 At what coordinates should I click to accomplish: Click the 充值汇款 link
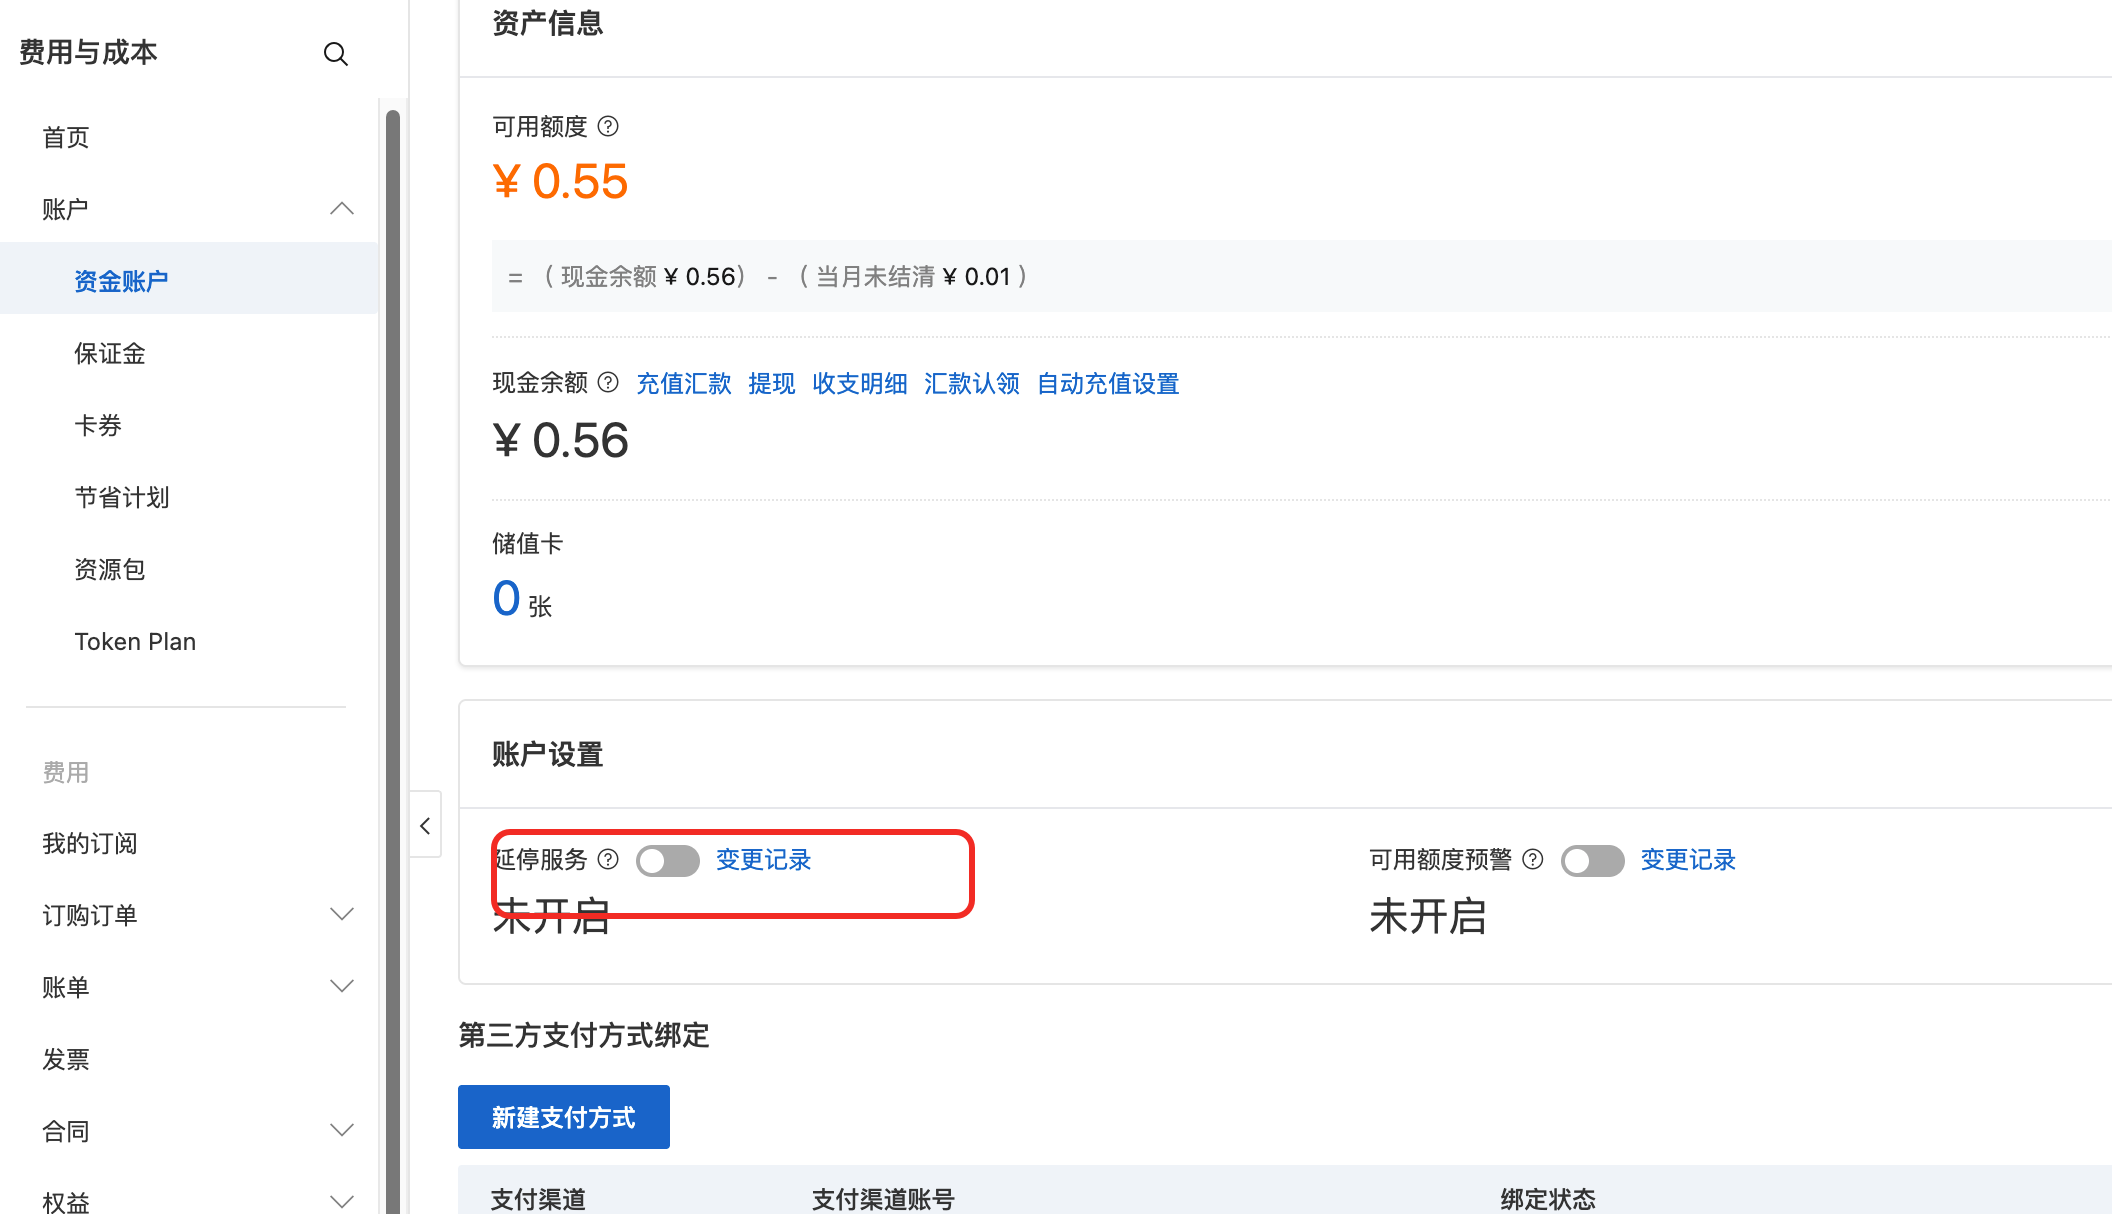pyautogui.click(x=684, y=384)
